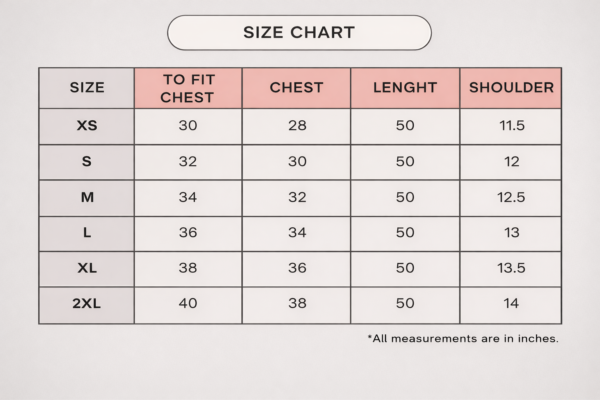Viewport: 600px width, 400px height.
Task: Click the SIZE CHART title banner
Action: click(299, 33)
